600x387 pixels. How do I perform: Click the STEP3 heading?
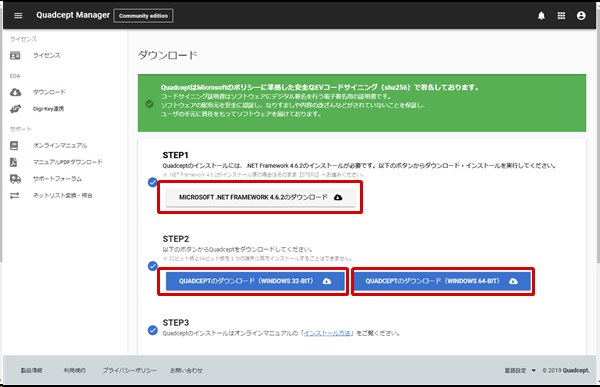(176, 323)
